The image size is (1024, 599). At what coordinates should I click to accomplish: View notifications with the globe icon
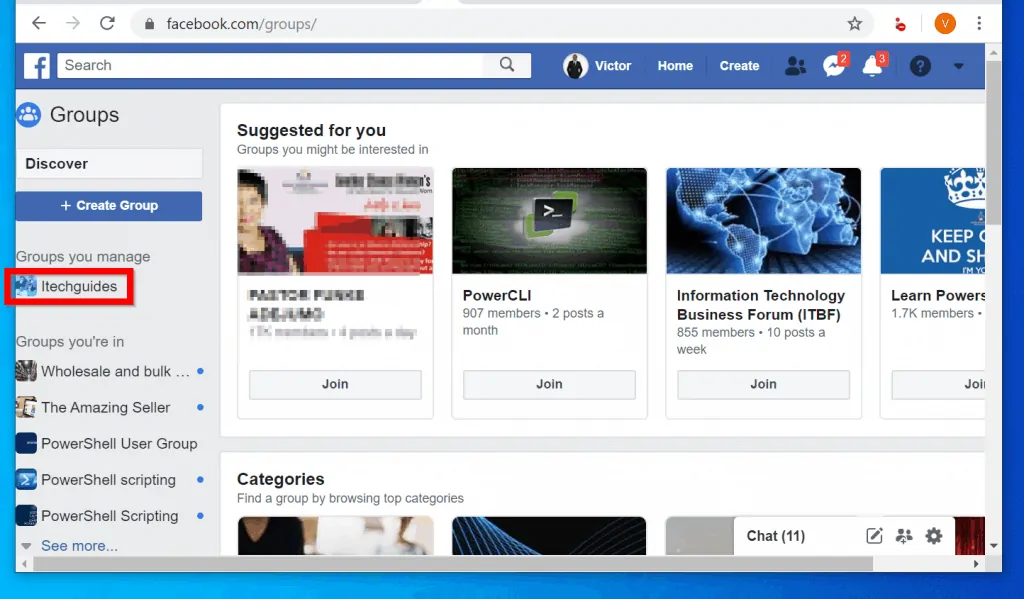click(872, 65)
